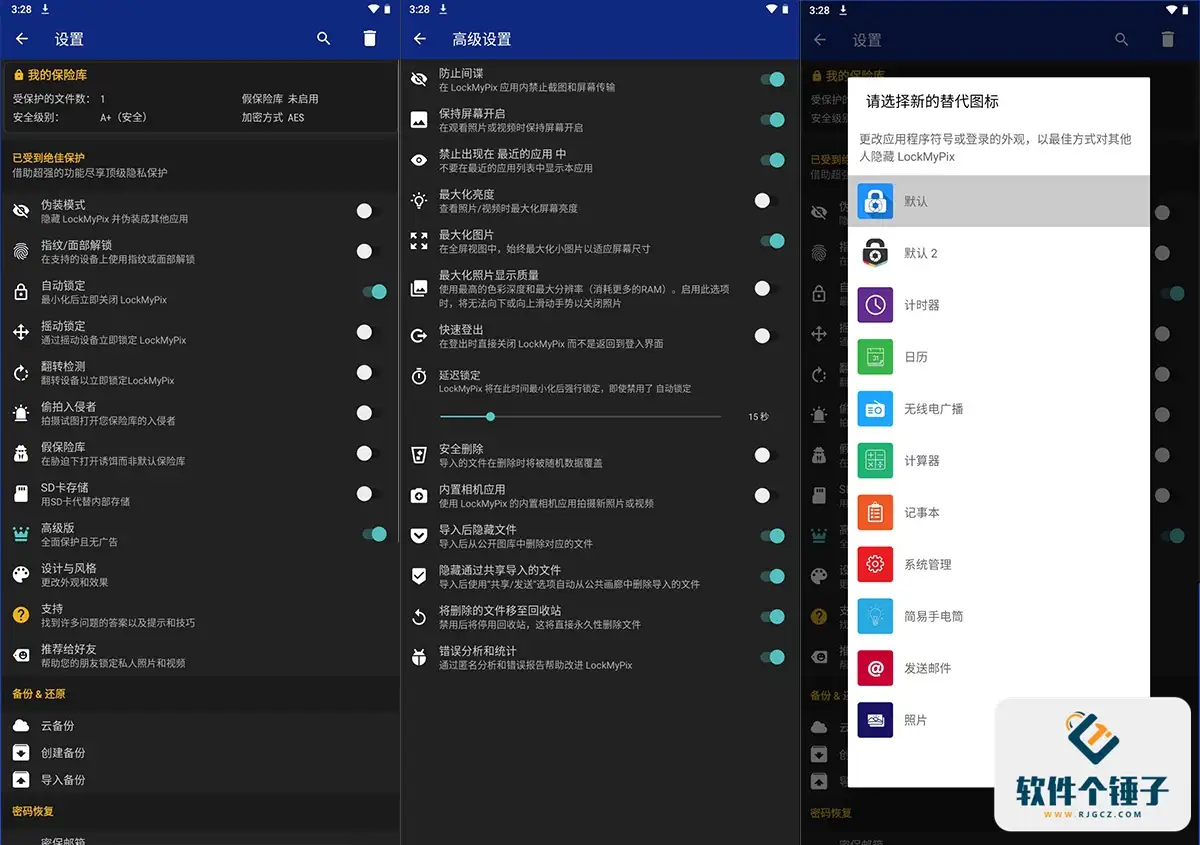Tap the back arrow in 设置 header
The width and height of the screenshot is (1200, 845).
tap(22, 39)
